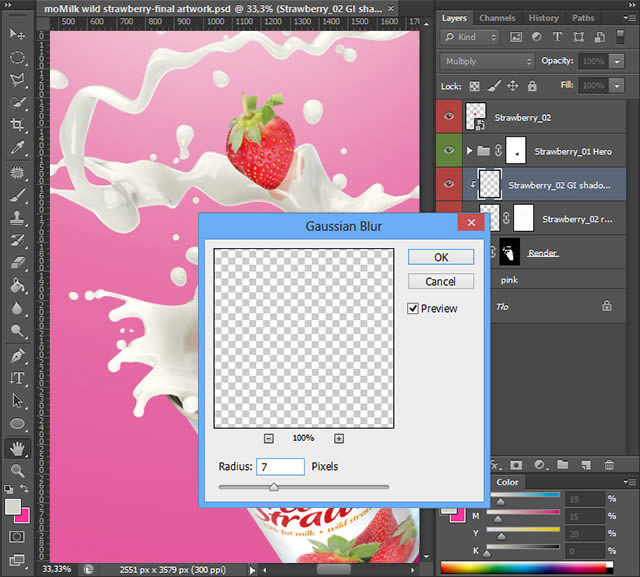The image size is (640, 577).
Task: Select the Hand tool
Action: 17,448
